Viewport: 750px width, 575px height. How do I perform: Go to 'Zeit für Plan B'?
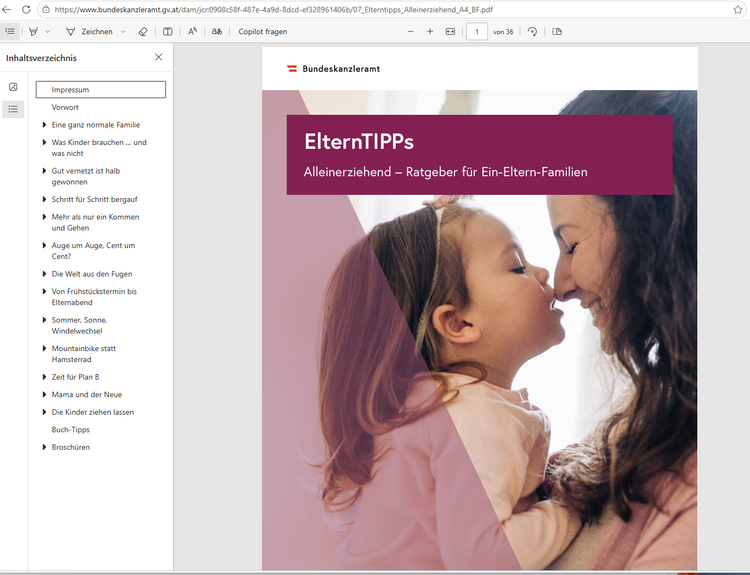[x=76, y=377]
